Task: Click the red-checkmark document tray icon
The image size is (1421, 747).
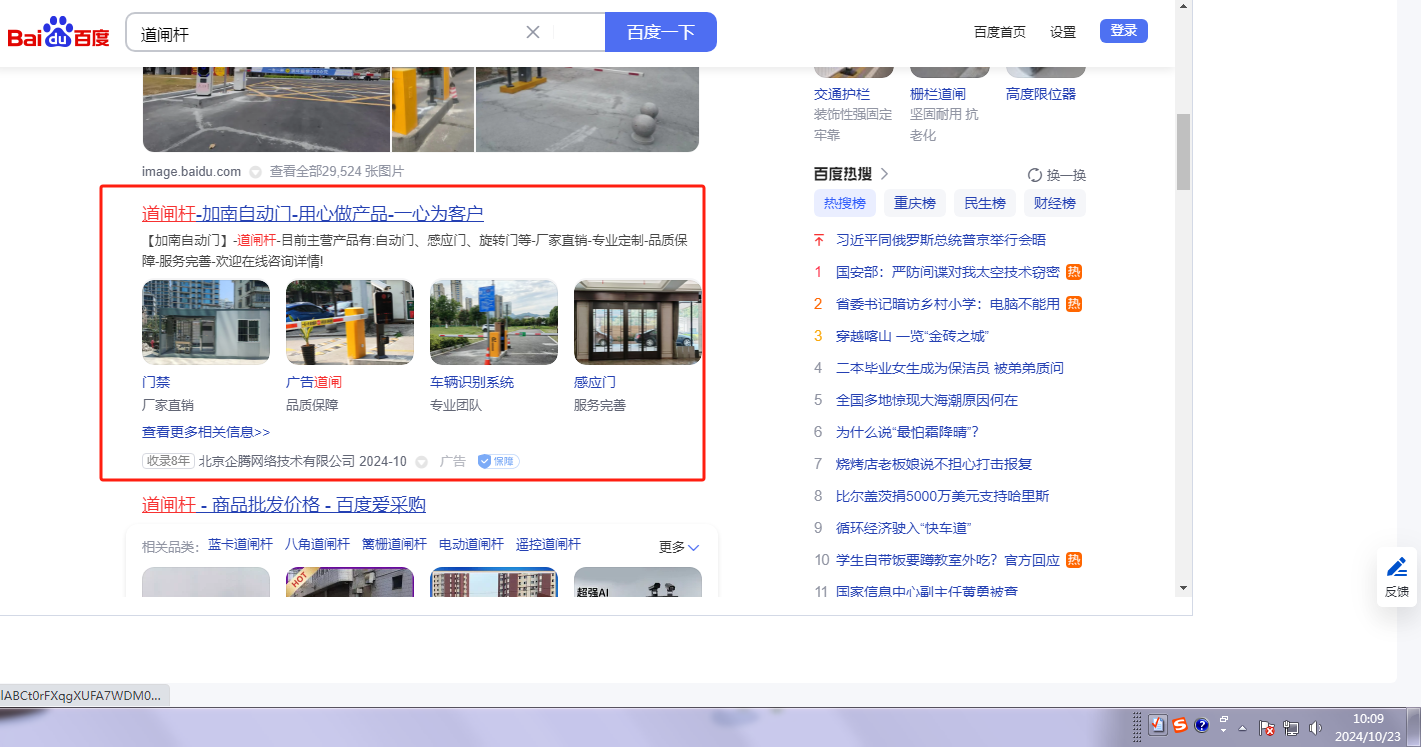Action: tap(1158, 725)
